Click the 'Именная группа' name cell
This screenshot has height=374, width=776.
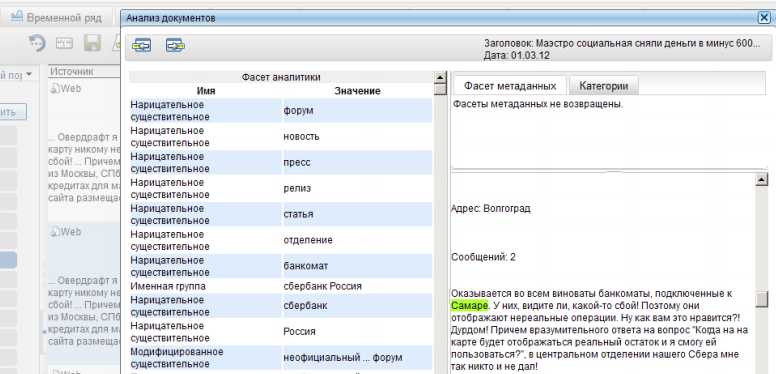pyautogui.click(x=168, y=286)
